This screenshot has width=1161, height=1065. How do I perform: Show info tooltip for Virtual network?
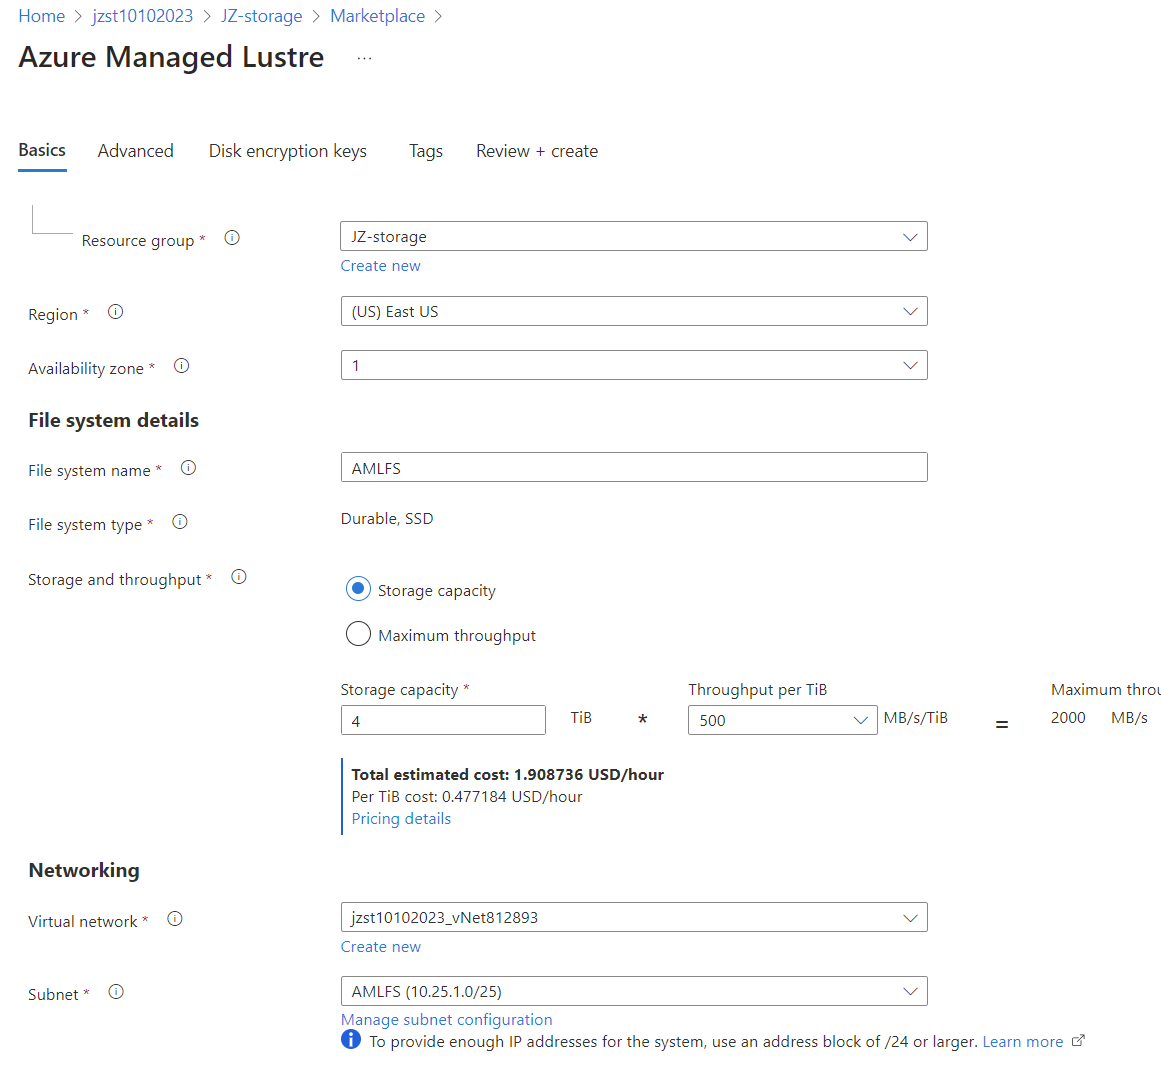(175, 919)
